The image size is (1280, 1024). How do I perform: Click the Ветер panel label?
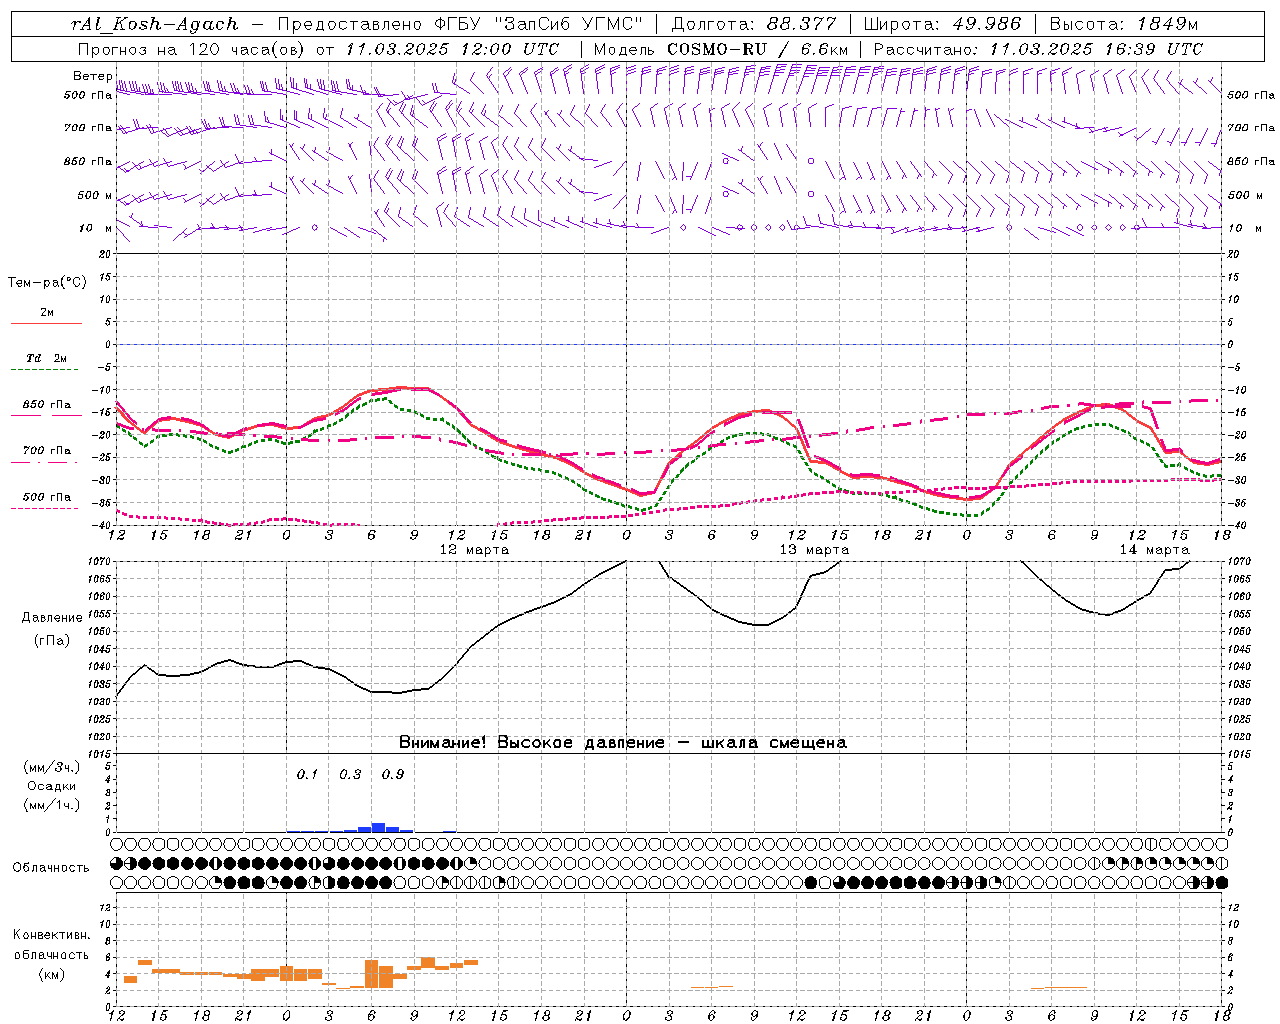(x=93, y=76)
